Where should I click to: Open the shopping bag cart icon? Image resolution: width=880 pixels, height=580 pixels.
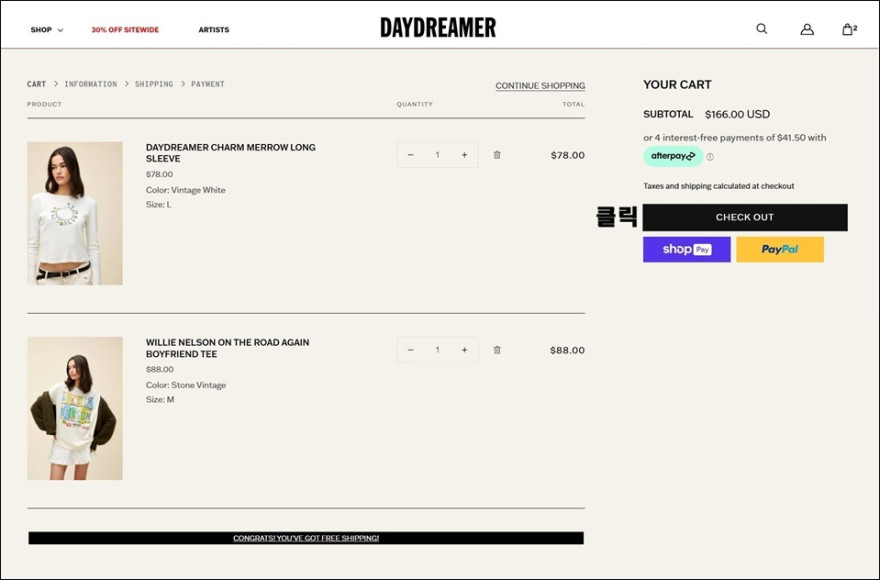pyautogui.click(x=849, y=29)
